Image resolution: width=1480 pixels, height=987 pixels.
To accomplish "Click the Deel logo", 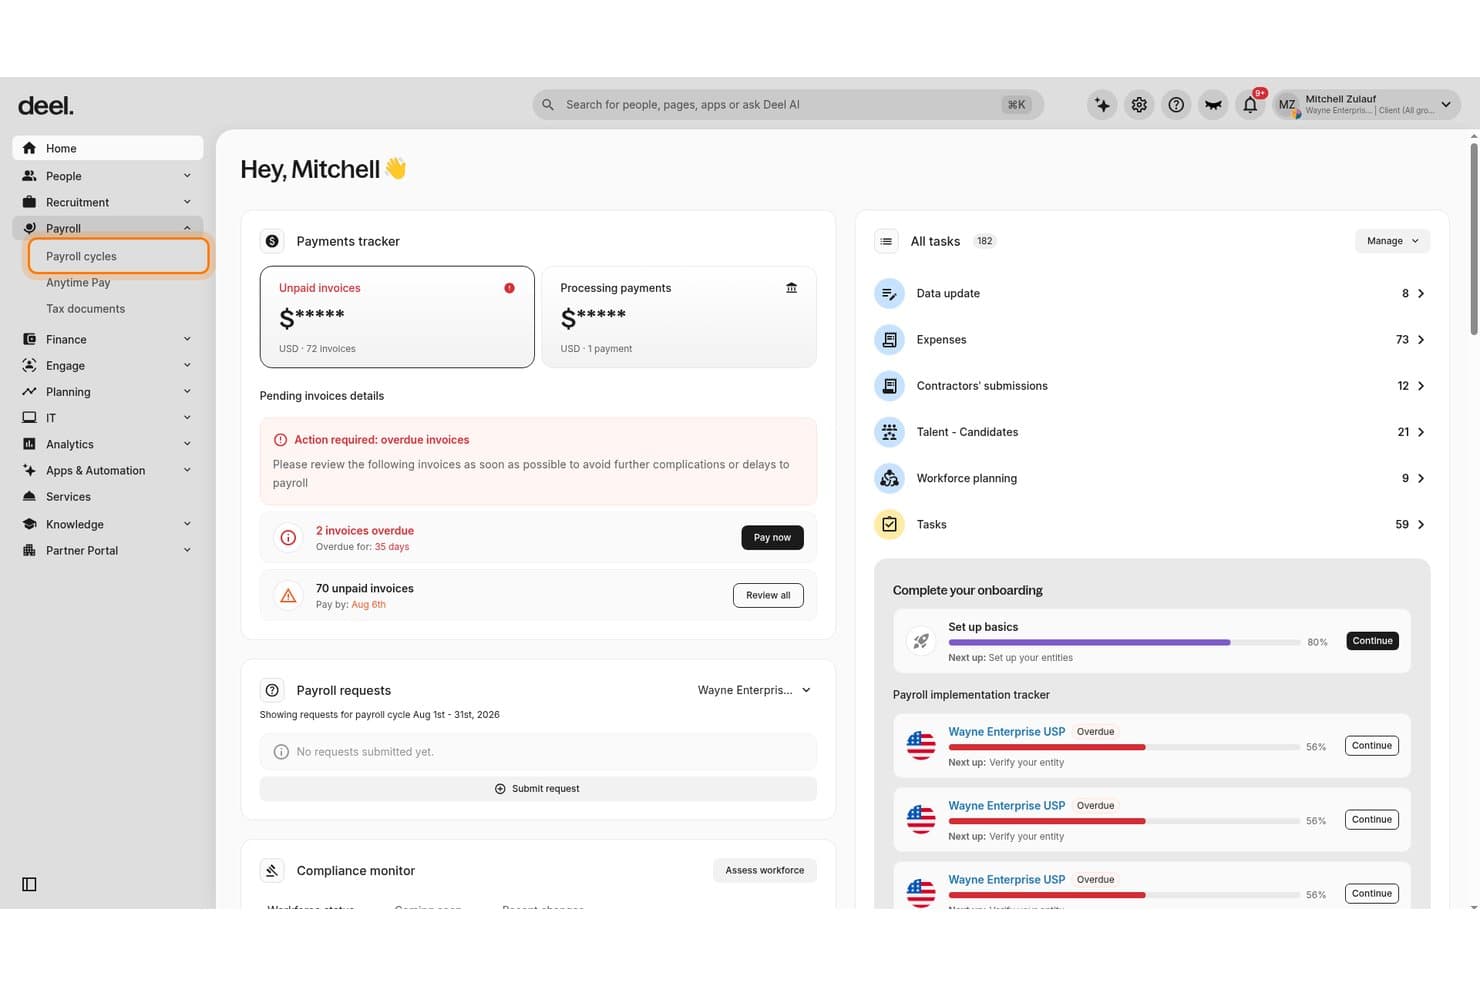I will point(46,105).
